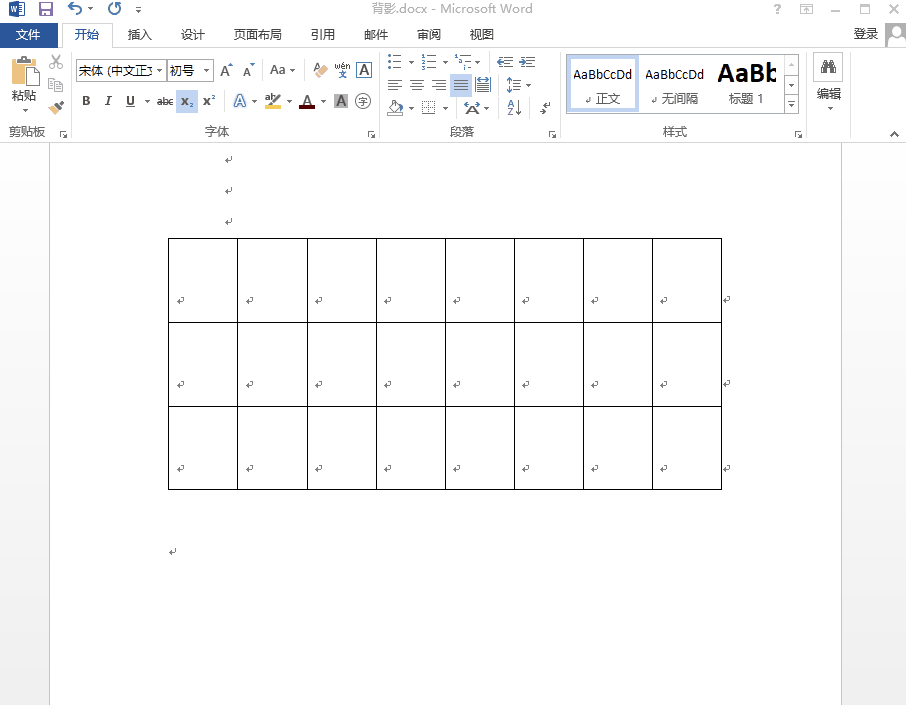
Task: Click the Format Painter brush icon
Action: tap(56, 107)
